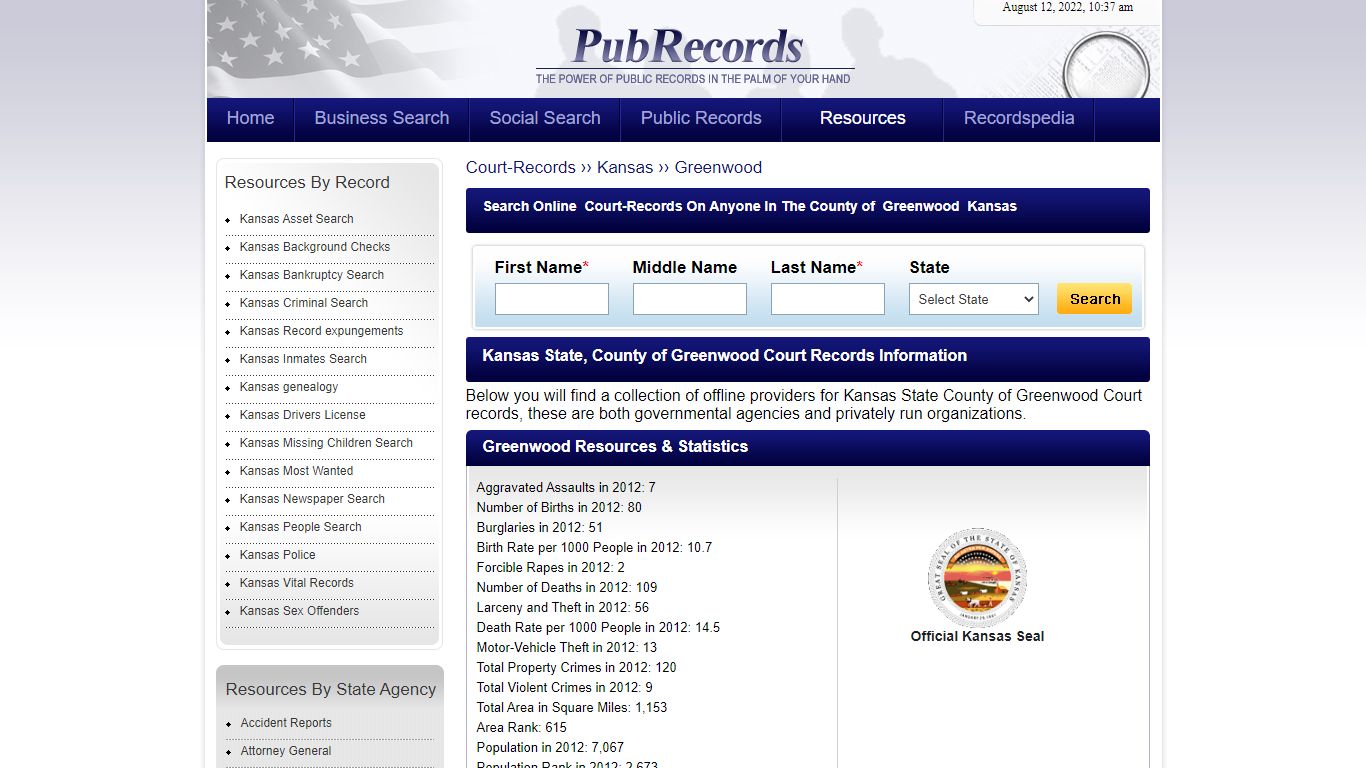Click 'Birth Rate per 1000 People' statistic
The image size is (1366, 768).
point(594,548)
